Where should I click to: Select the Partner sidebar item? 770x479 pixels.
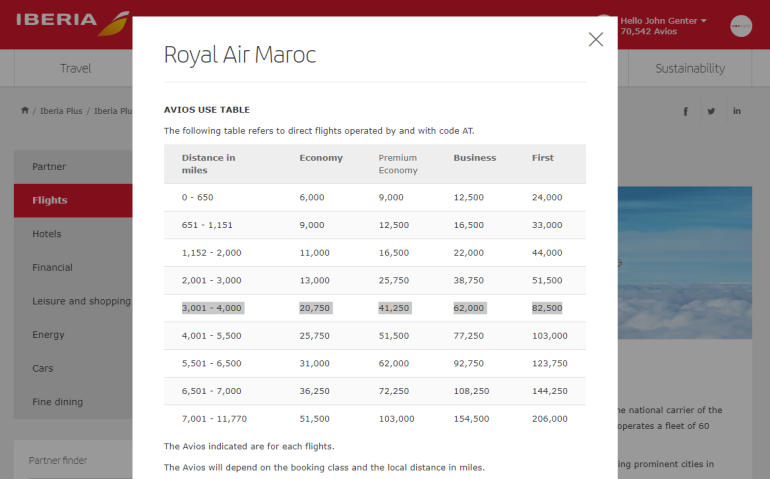49,166
